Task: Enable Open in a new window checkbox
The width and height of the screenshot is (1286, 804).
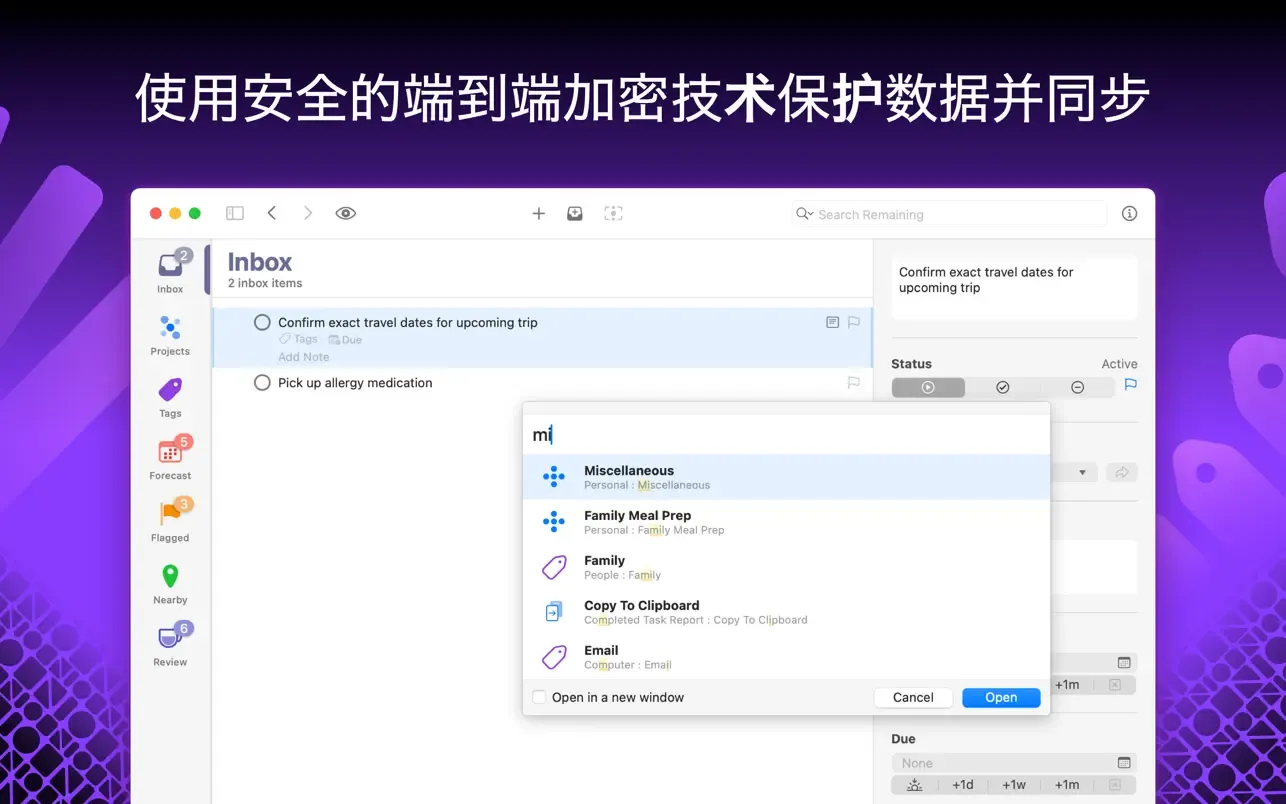Action: [x=539, y=697]
